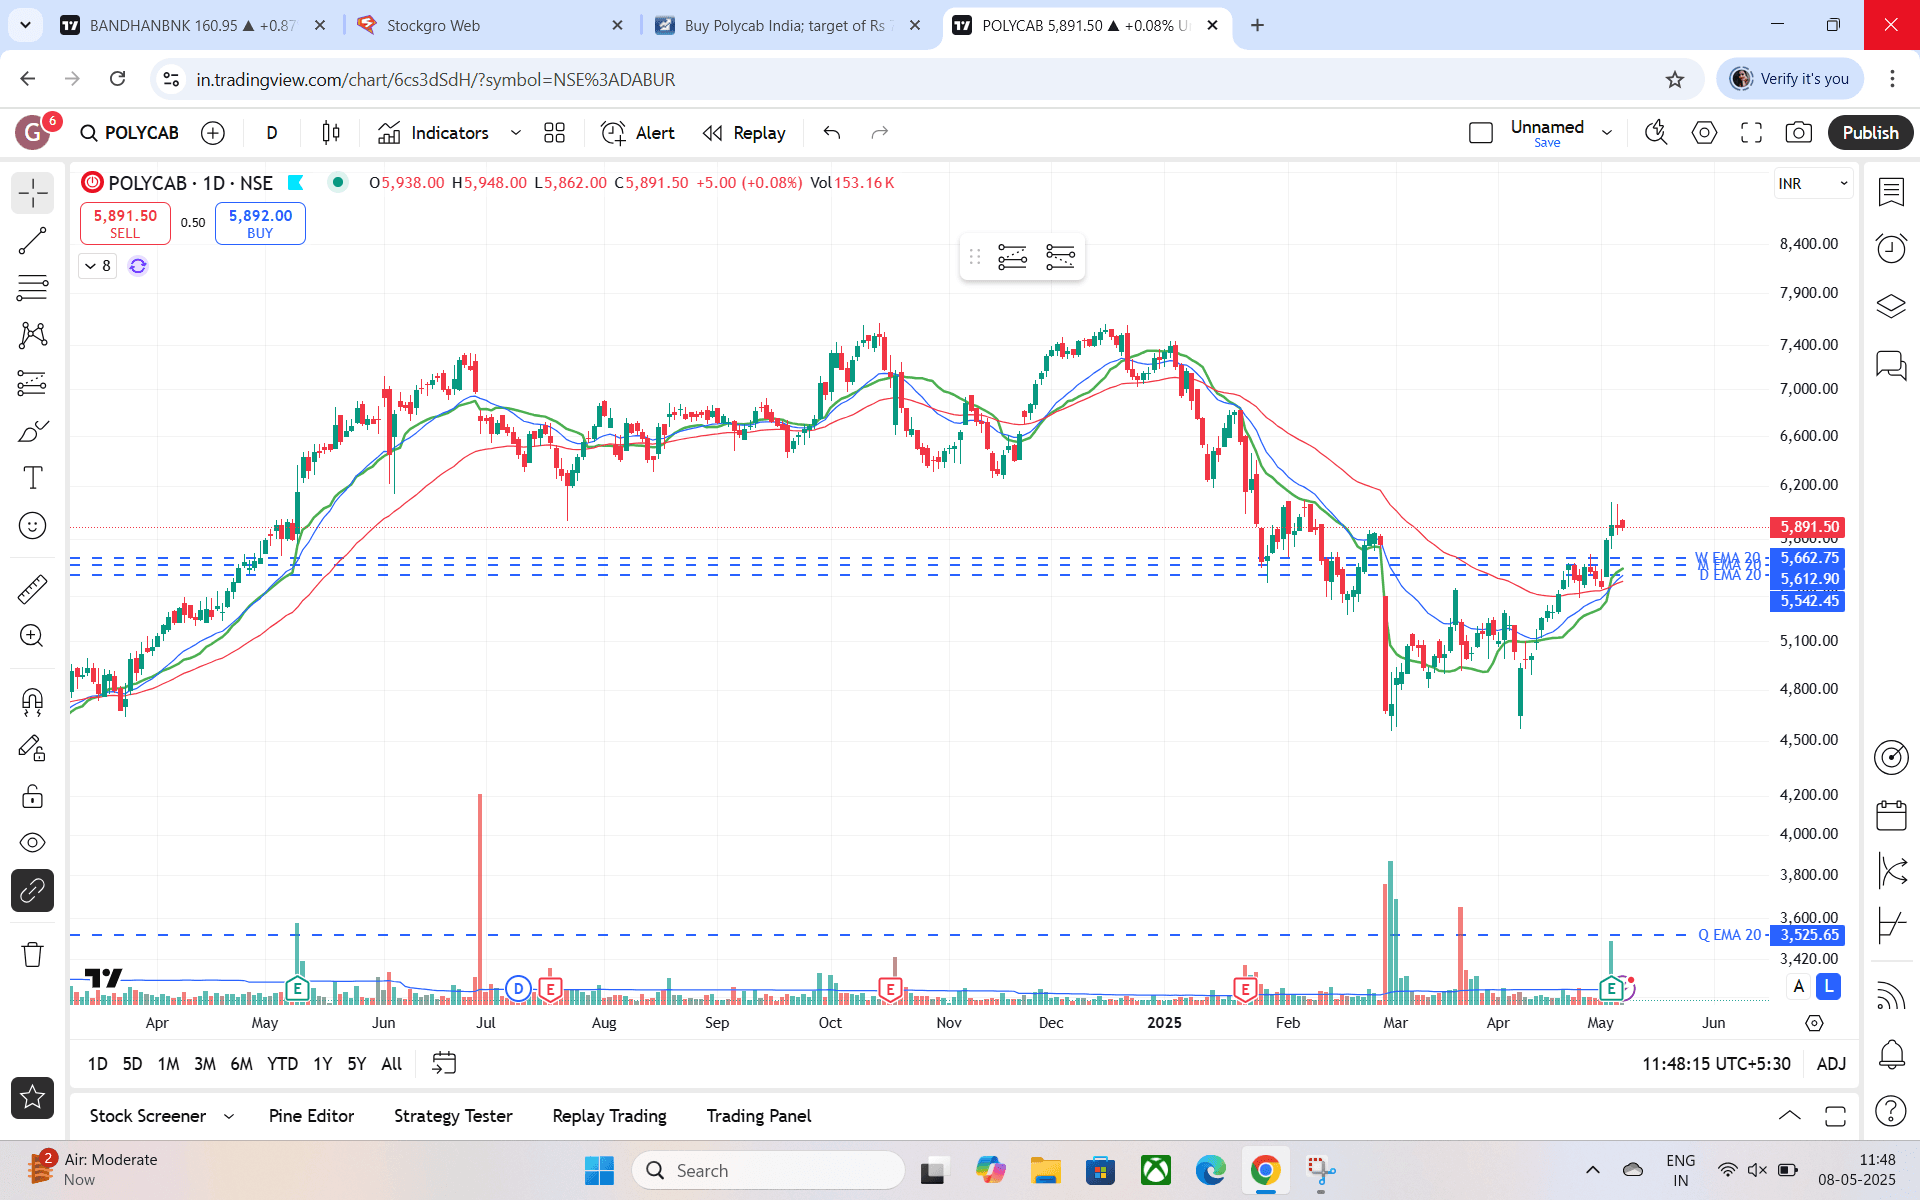Viewport: 1920px width, 1200px height.
Task: Open the object tree layers panel
Action: (x=1891, y=306)
